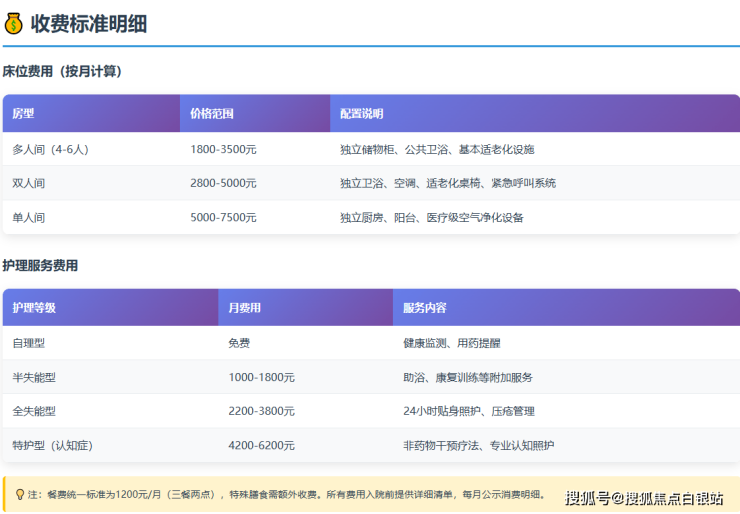Select the 5000-7500元 price cell
Image resolution: width=740 pixels, height=514 pixels.
pyautogui.click(x=223, y=218)
